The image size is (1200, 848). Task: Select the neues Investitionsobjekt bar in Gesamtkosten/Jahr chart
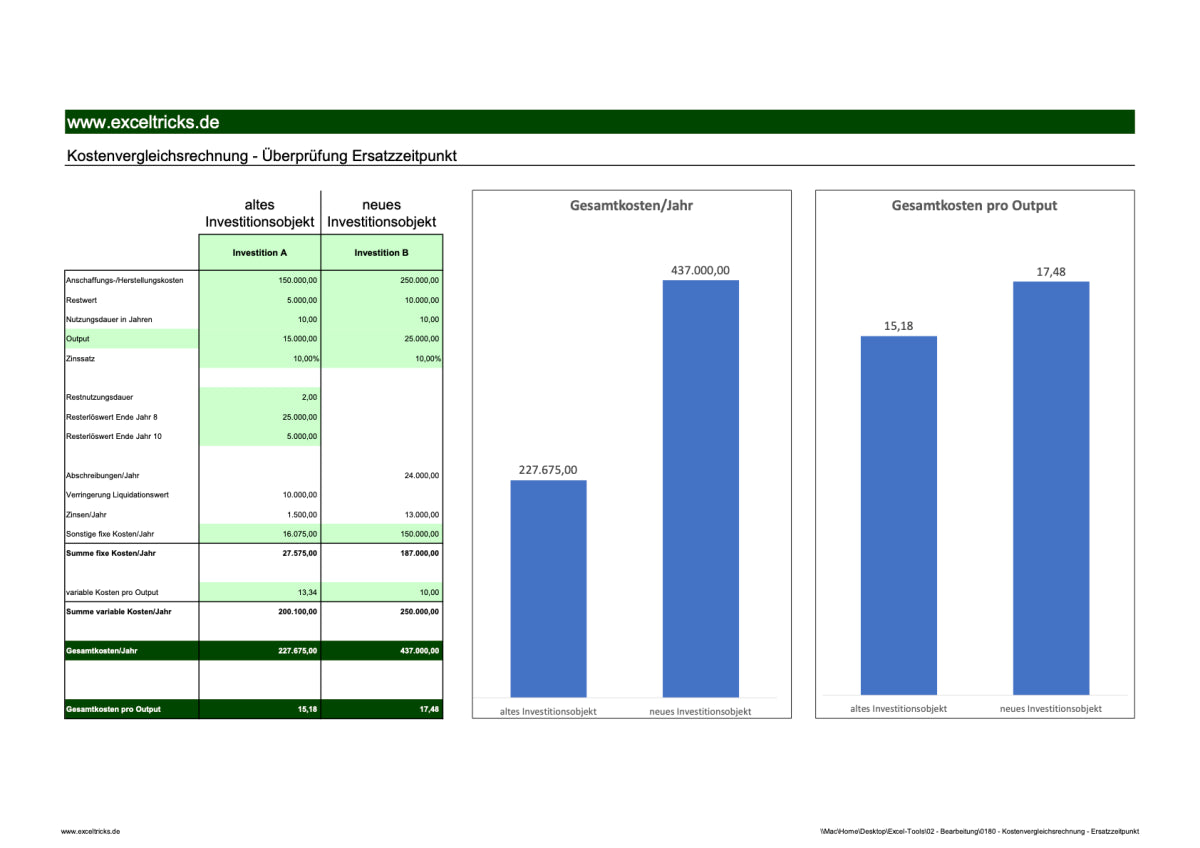(x=701, y=489)
